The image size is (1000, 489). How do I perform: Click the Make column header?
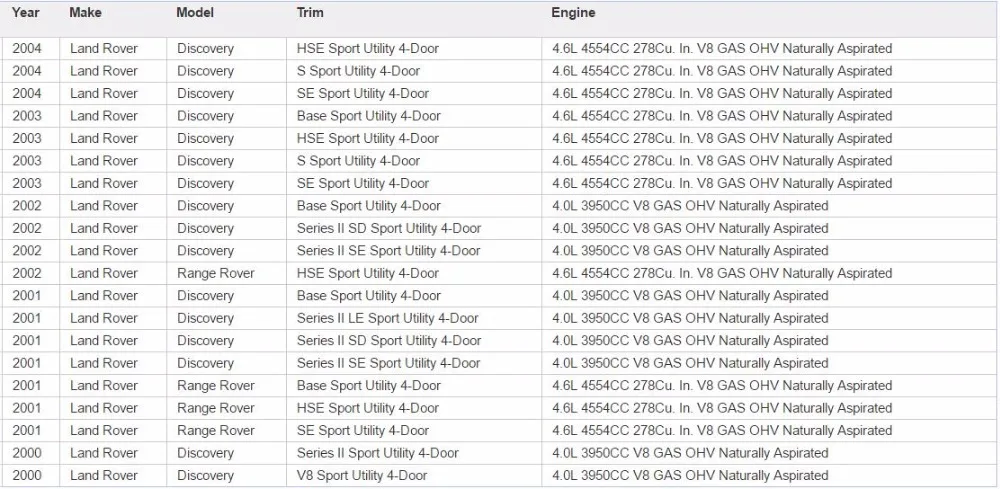(x=85, y=13)
